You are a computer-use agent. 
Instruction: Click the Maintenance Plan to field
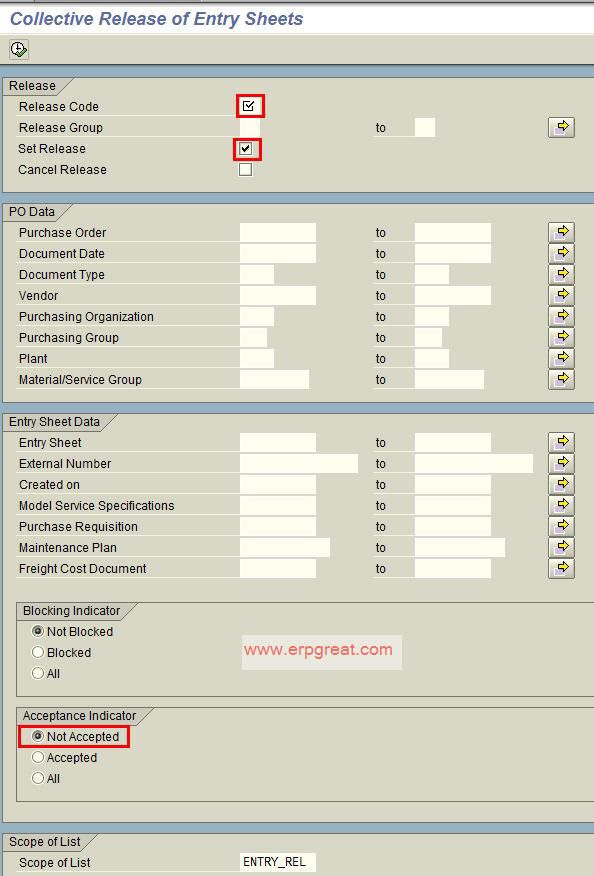click(x=460, y=548)
